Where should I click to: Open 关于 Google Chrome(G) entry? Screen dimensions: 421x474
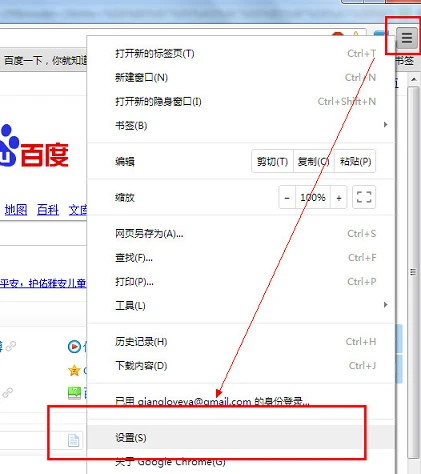(241, 462)
